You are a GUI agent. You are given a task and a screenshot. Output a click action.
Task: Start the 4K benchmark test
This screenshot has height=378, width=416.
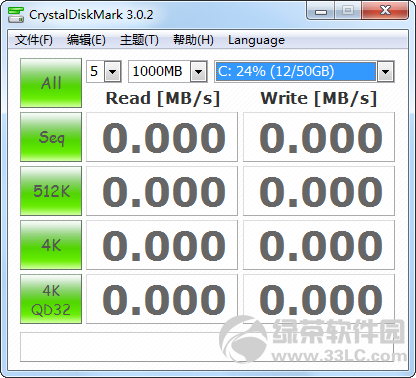(51, 245)
